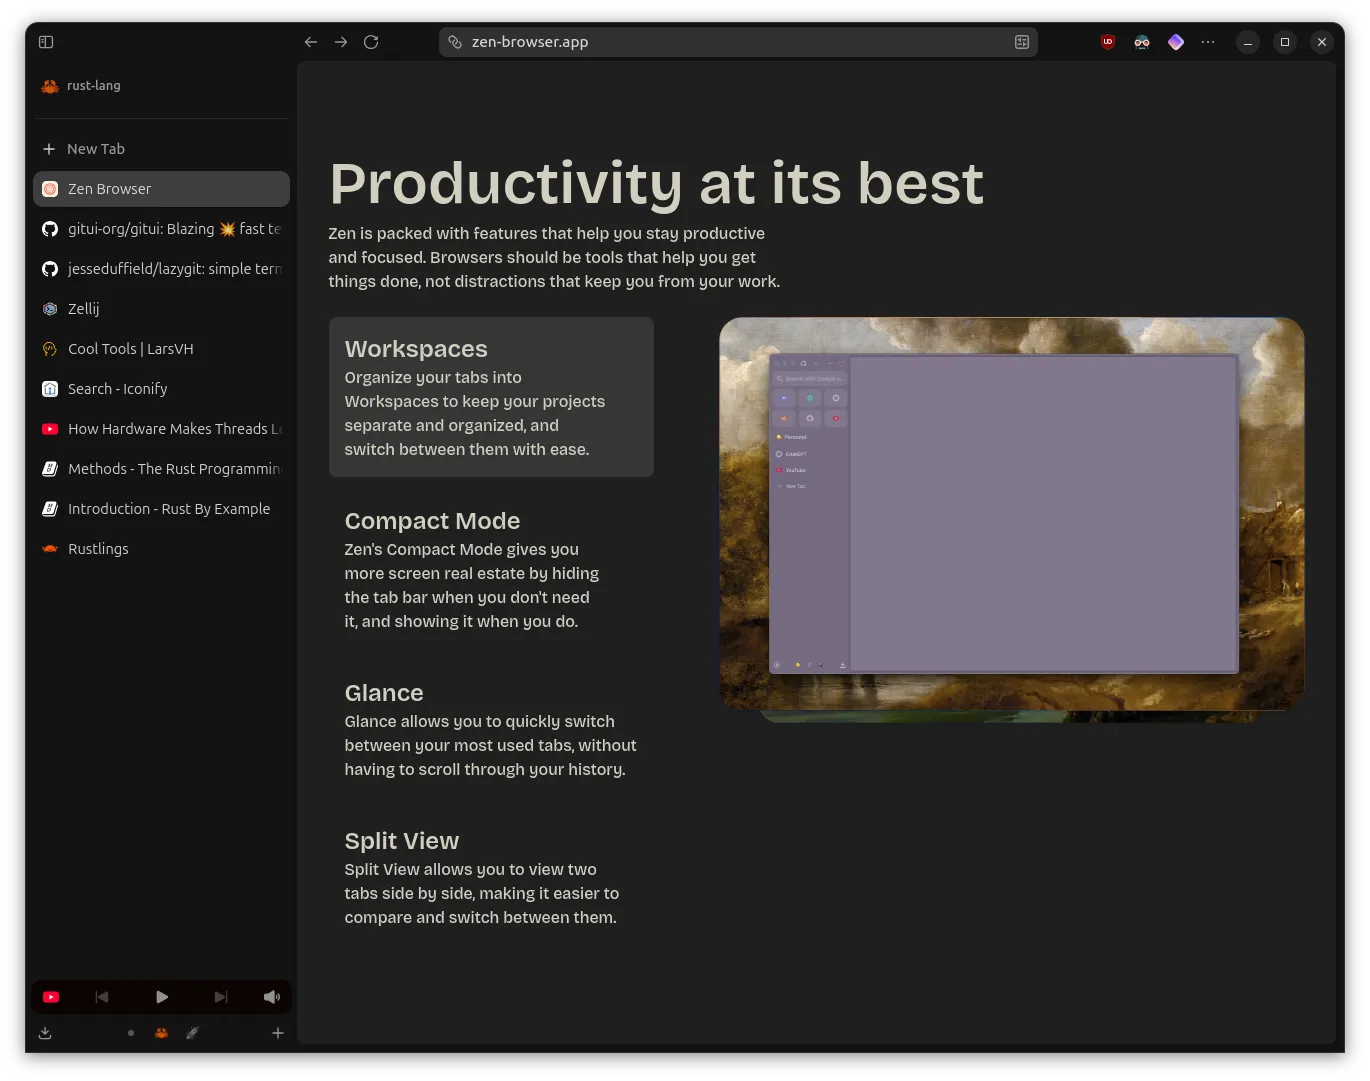Switch to the Zellij tab

click(162, 309)
